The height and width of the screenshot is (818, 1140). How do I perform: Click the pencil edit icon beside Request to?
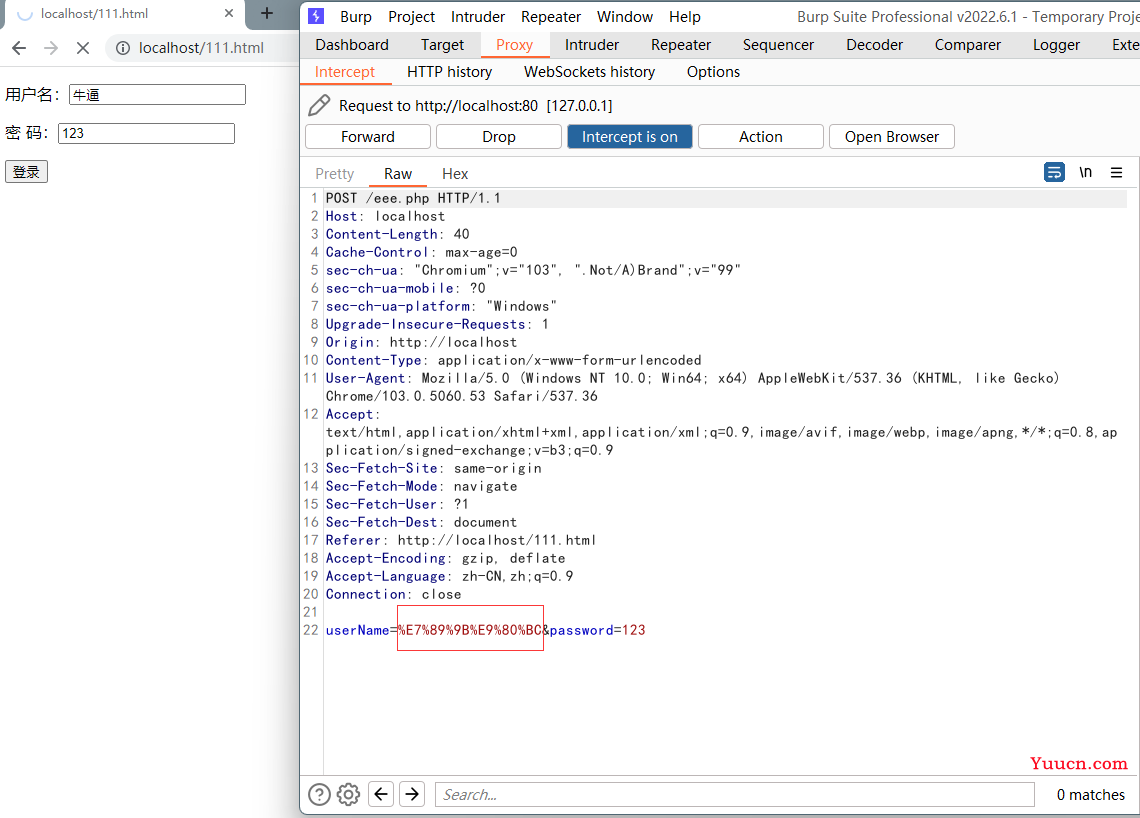pyautogui.click(x=319, y=105)
